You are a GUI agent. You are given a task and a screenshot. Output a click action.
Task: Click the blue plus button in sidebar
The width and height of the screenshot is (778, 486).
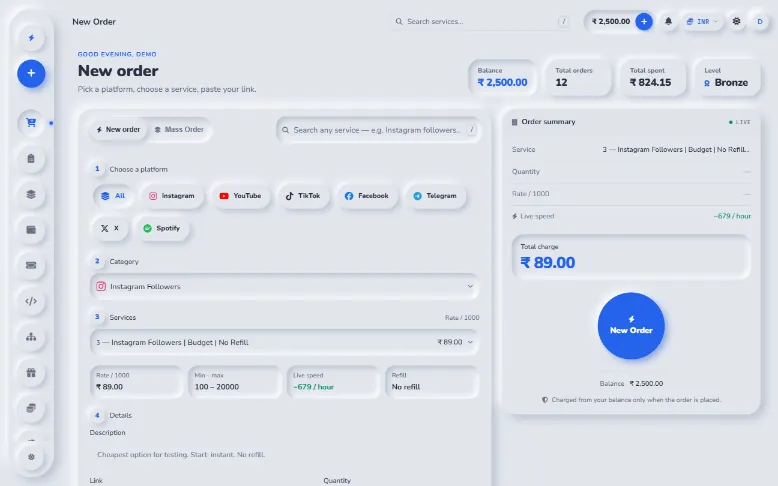coord(31,73)
